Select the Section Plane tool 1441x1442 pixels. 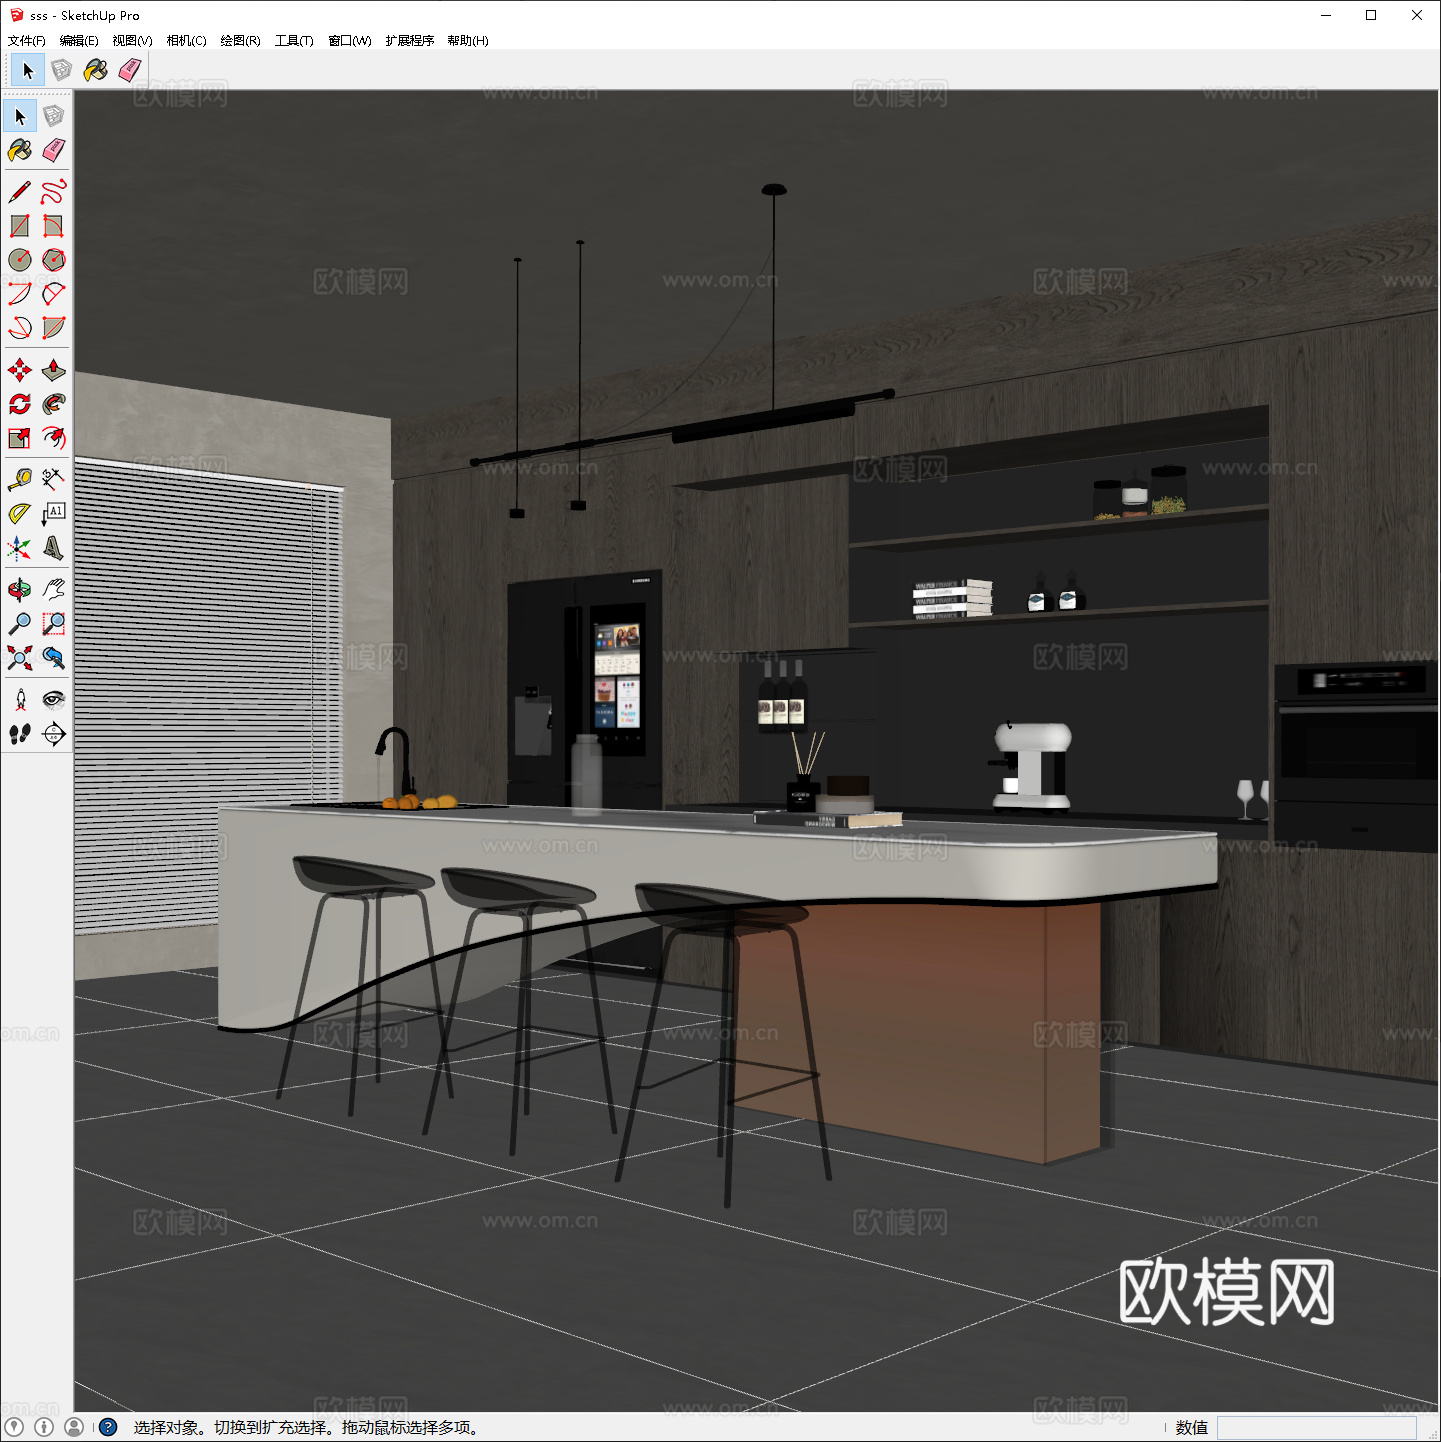54,733
